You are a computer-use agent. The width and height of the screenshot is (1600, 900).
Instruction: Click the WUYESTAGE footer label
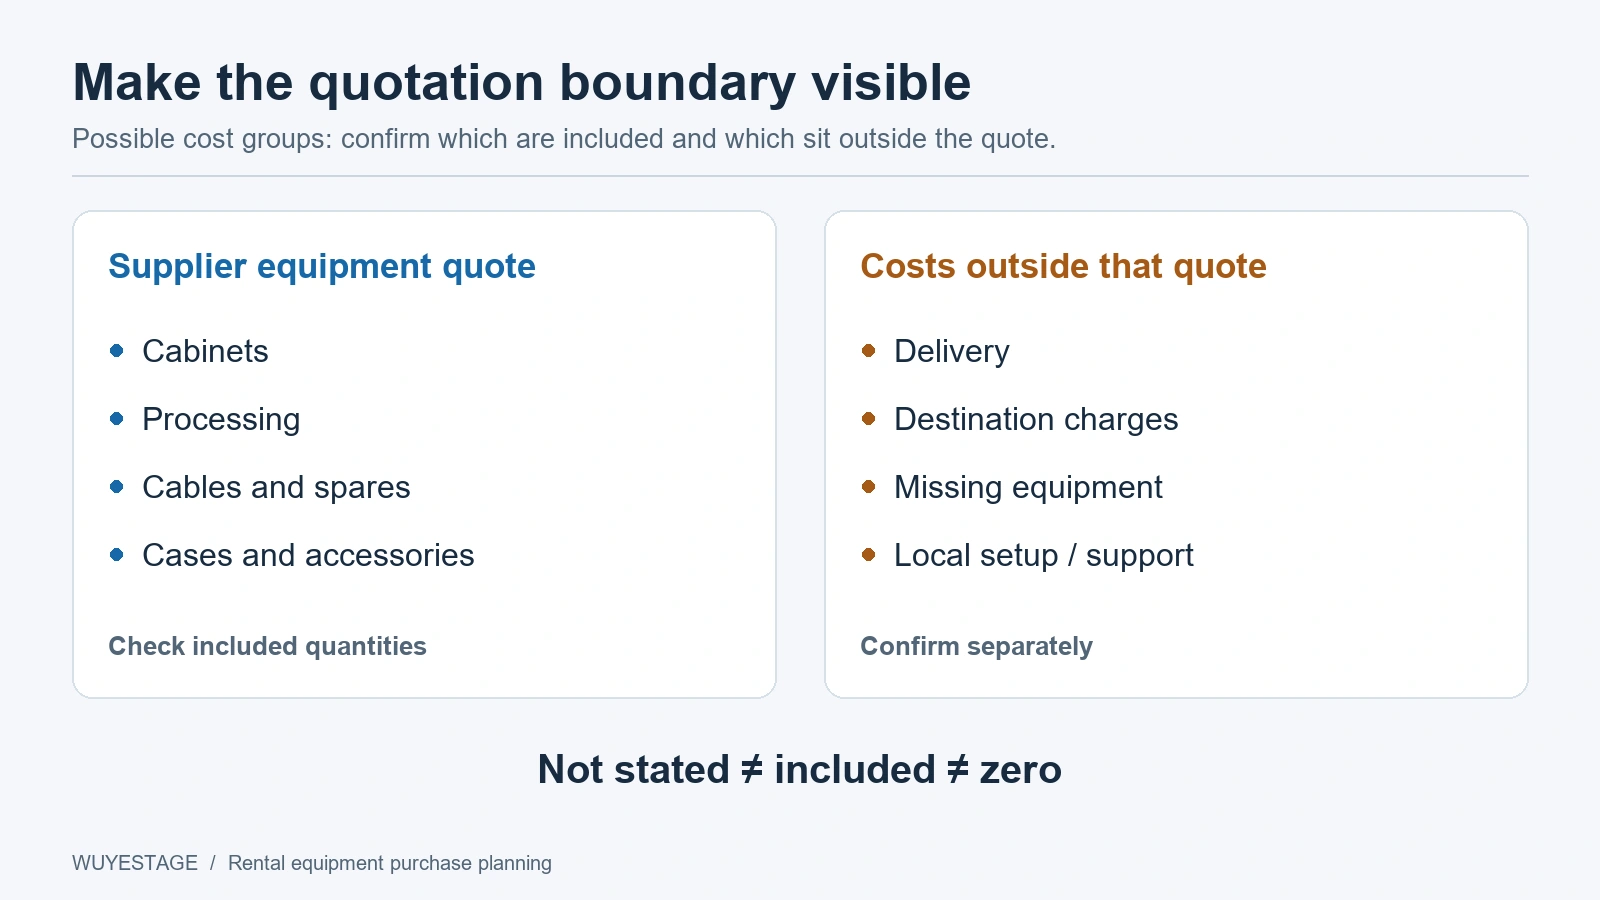pyautogui.click(x=135, y=863)
